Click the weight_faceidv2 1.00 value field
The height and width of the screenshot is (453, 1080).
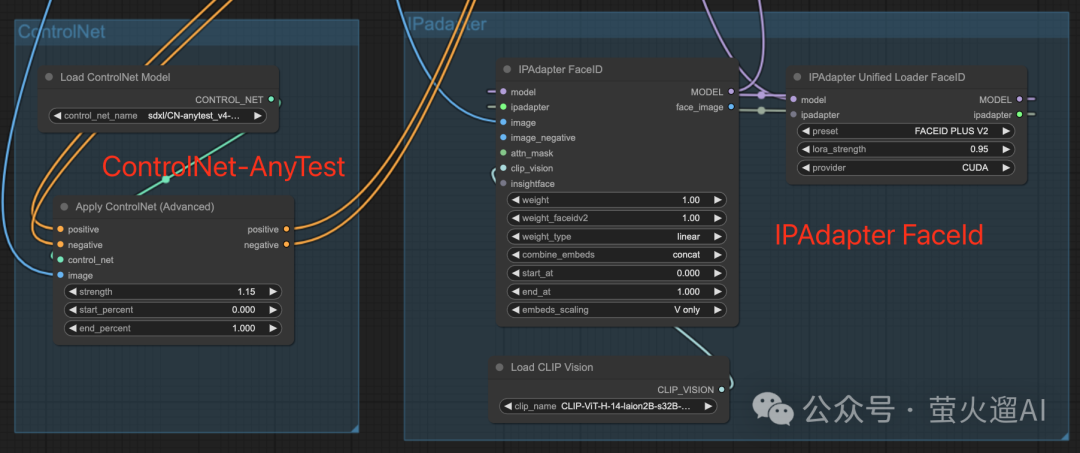[x=616, y=218]
